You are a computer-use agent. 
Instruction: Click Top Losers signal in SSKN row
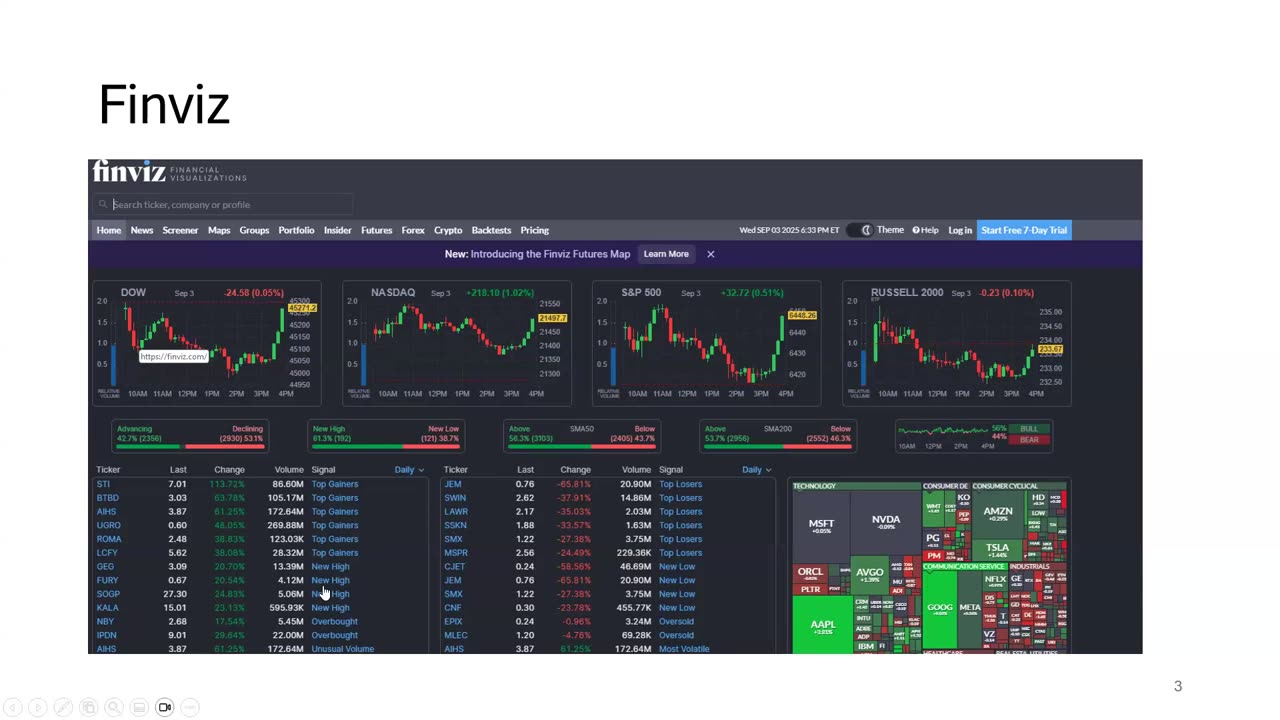pyautogui.click(x=680, y=525)
